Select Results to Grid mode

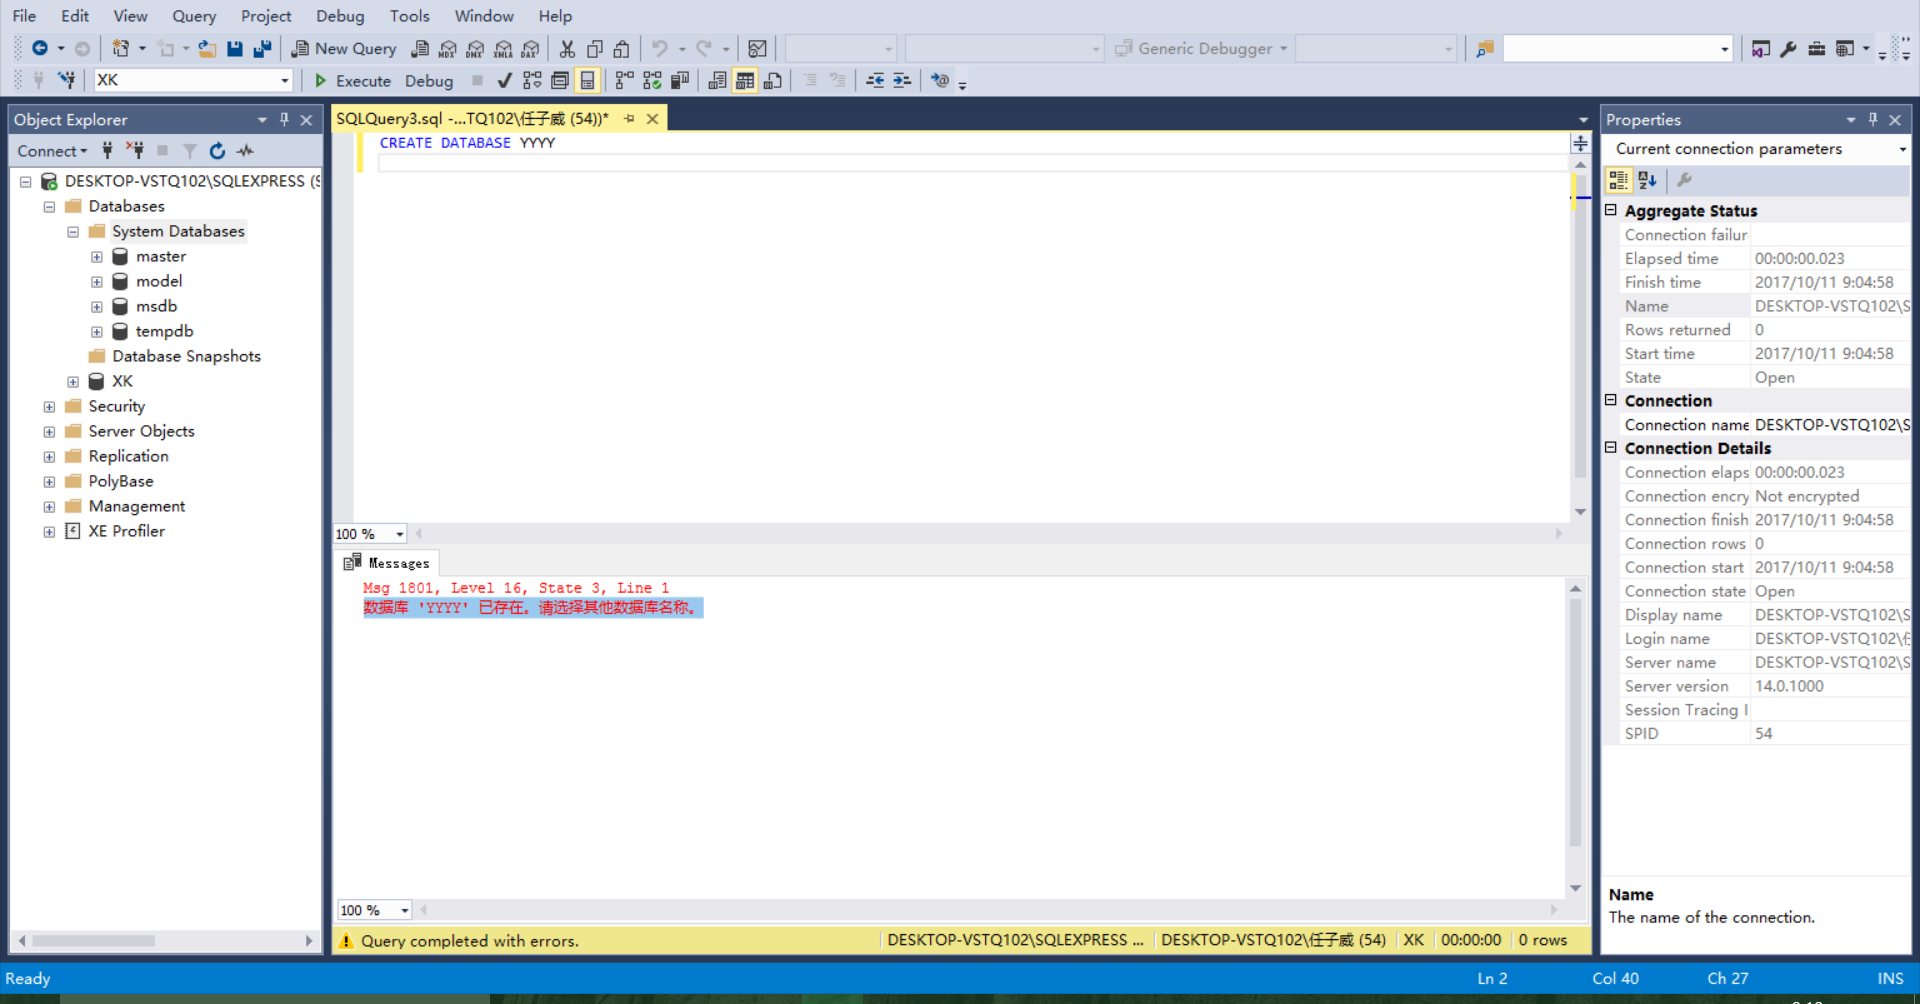click(745, 80)
